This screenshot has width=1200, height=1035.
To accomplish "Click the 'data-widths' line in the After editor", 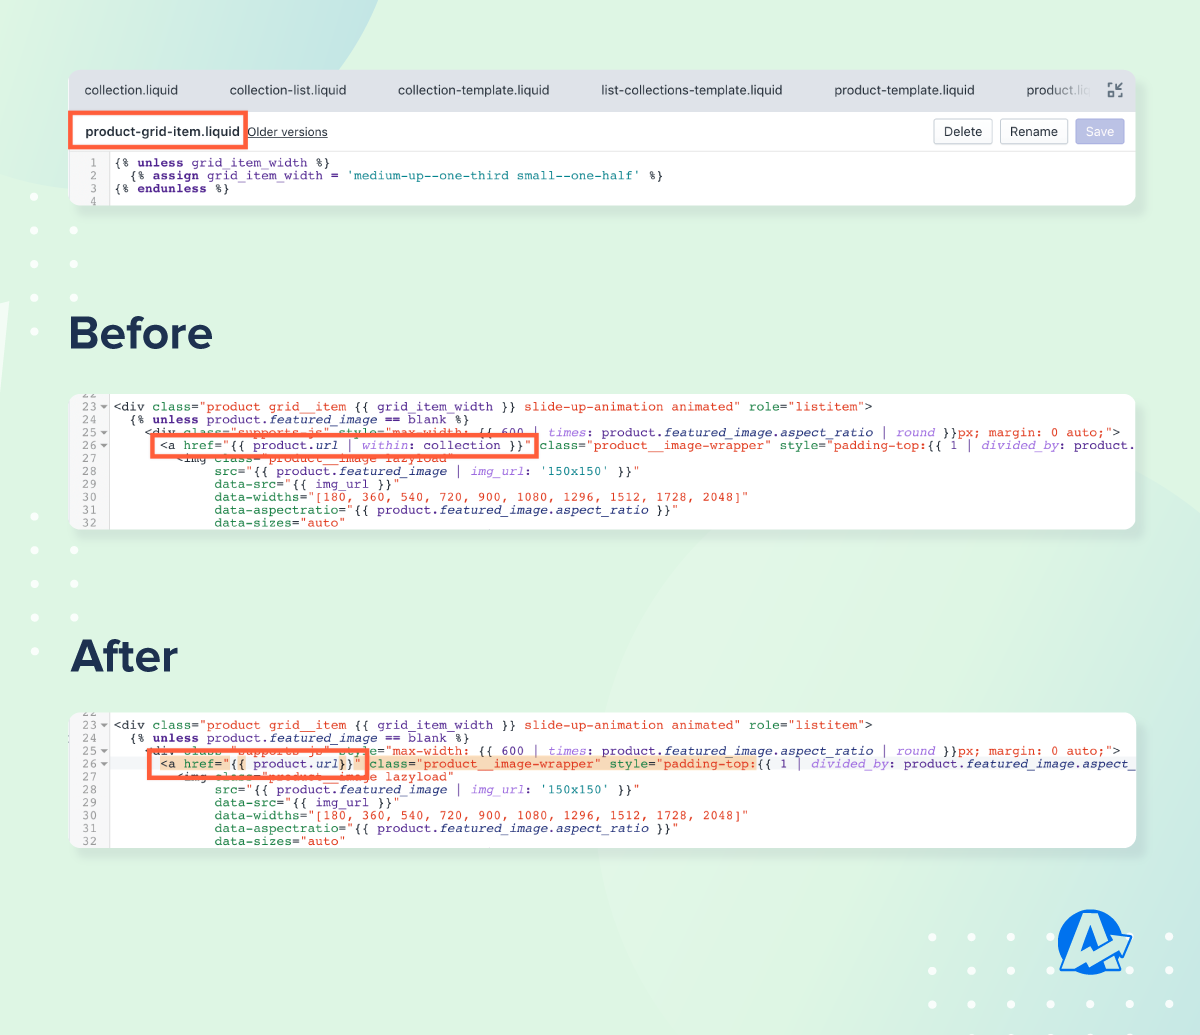I will point(481,815).
